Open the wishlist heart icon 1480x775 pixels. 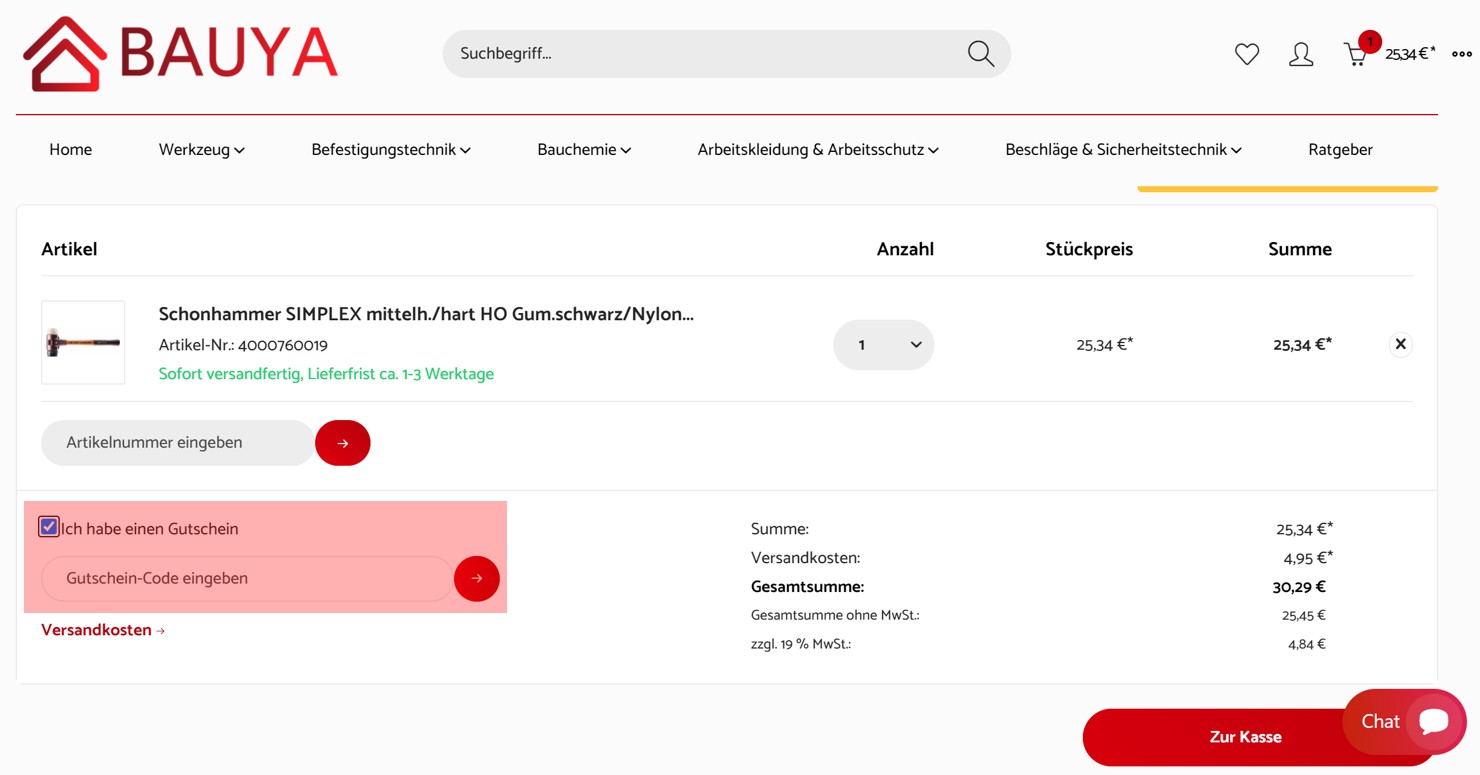pos(1247,54)
